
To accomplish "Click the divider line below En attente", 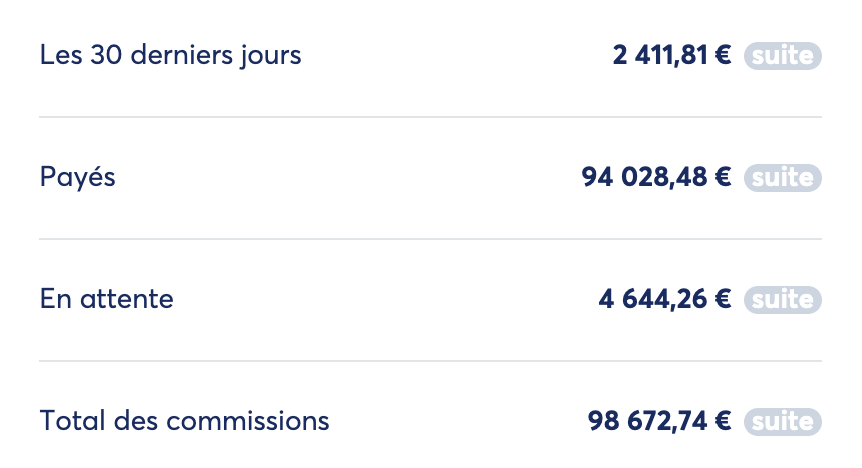I will pyautogui.click(x=430, y=360).
